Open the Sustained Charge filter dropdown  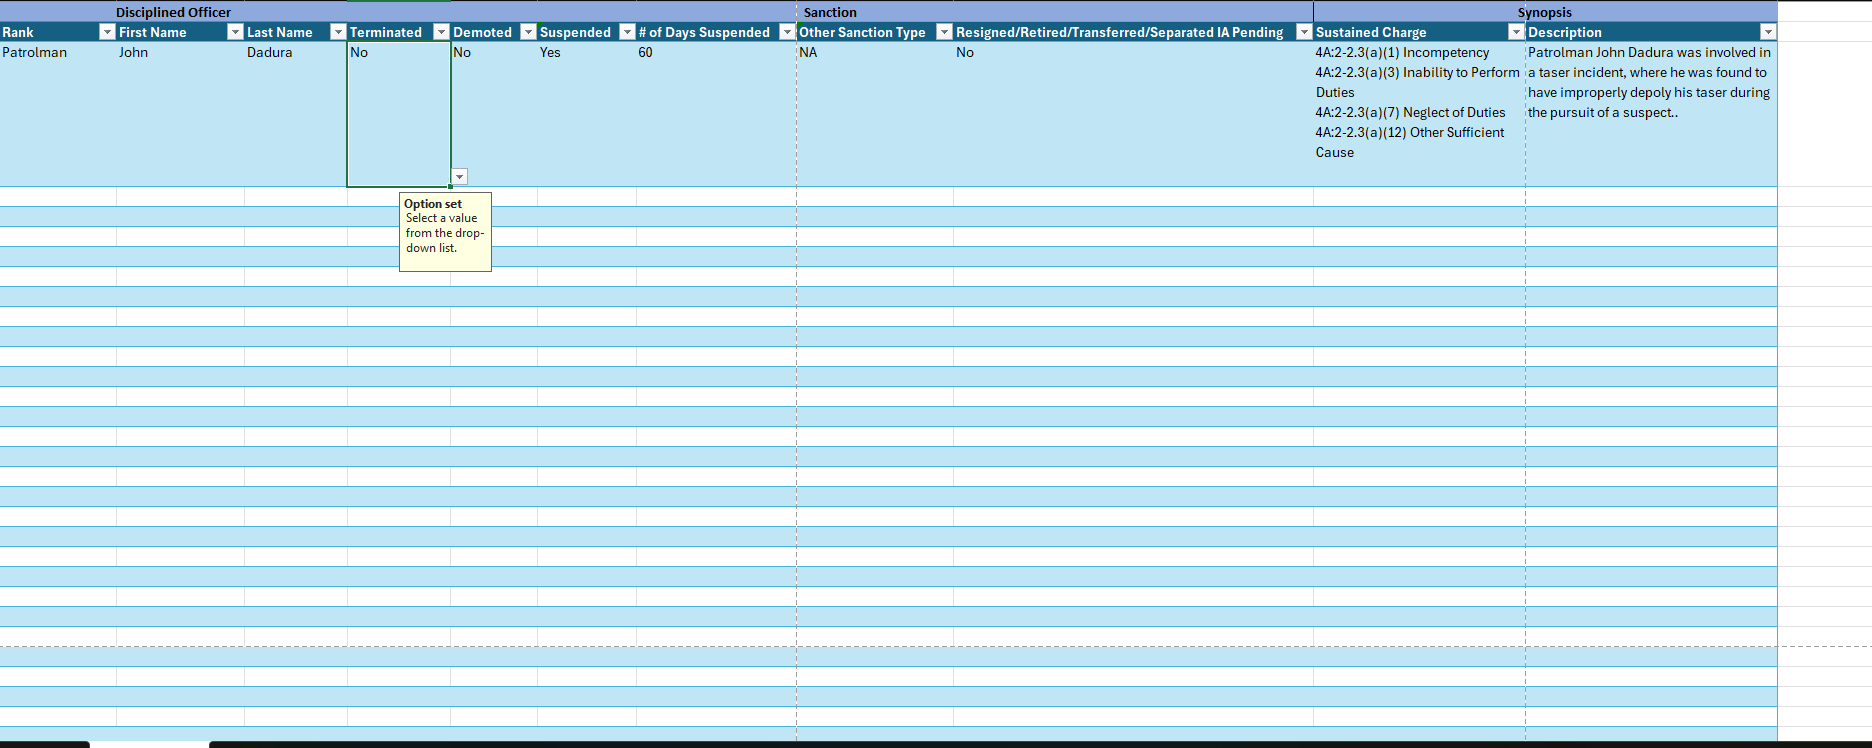click(x=1516, y=32)
